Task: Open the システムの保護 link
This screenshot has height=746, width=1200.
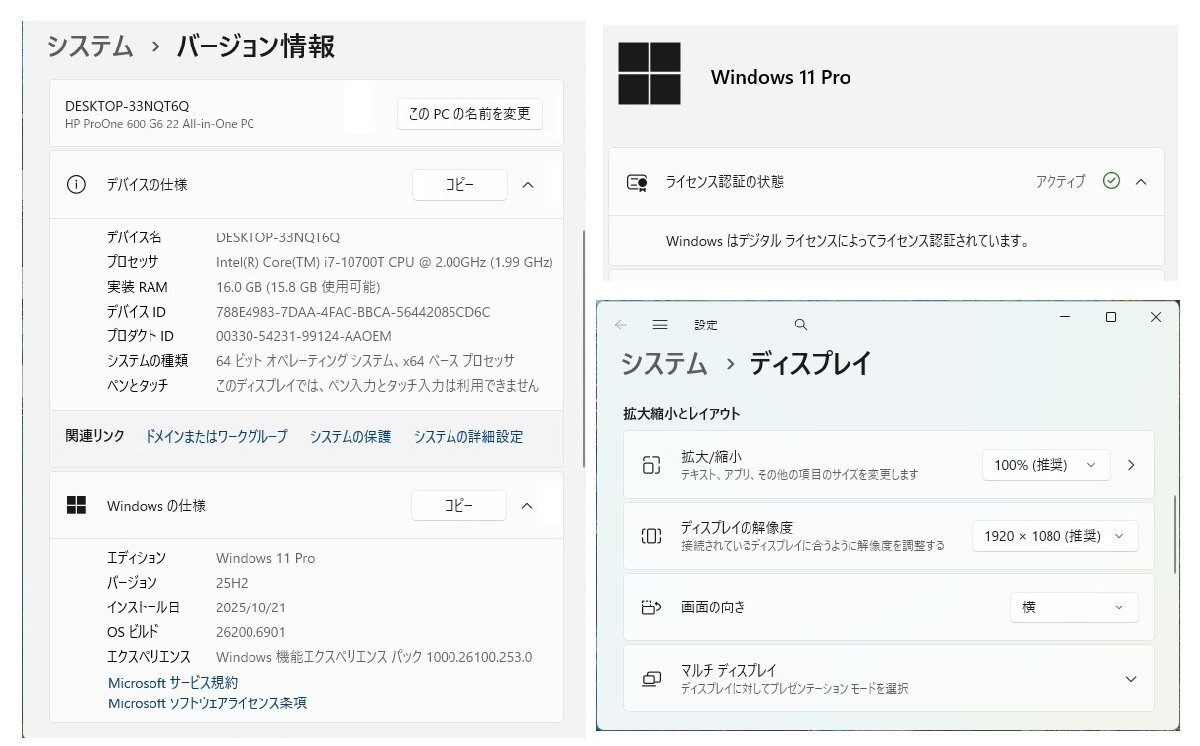Action: [350, 437]
